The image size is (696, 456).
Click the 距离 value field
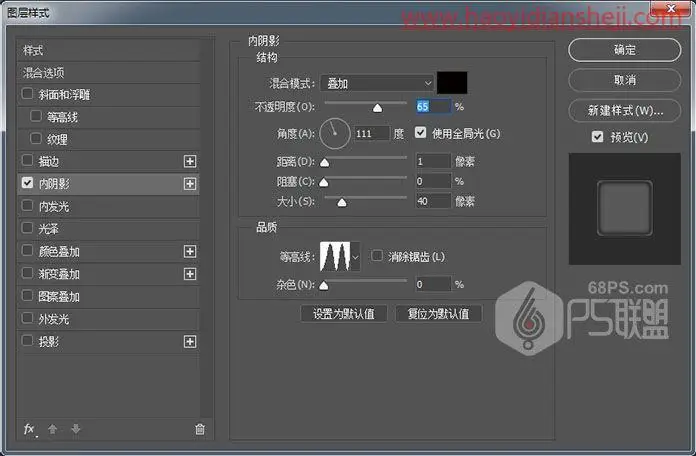433,161
